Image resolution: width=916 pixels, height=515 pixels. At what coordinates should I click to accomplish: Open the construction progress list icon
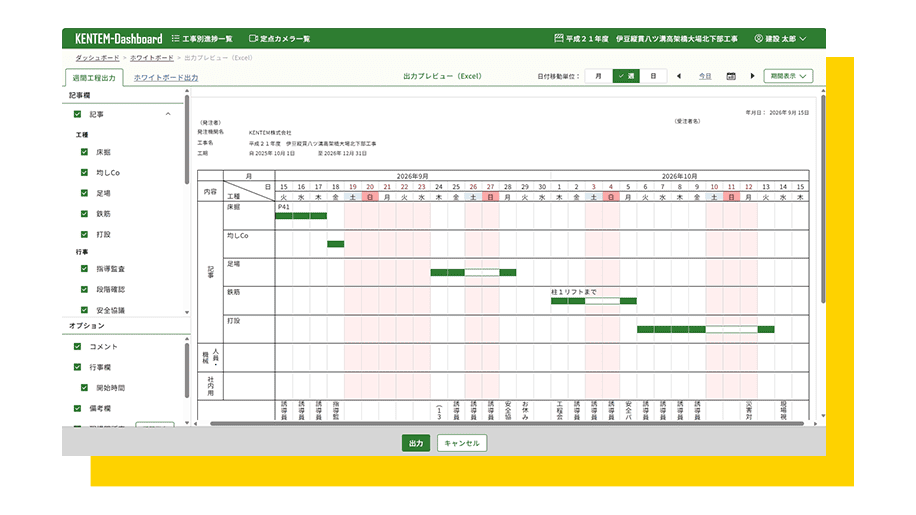pyautogui.click(x=175, y=39)
